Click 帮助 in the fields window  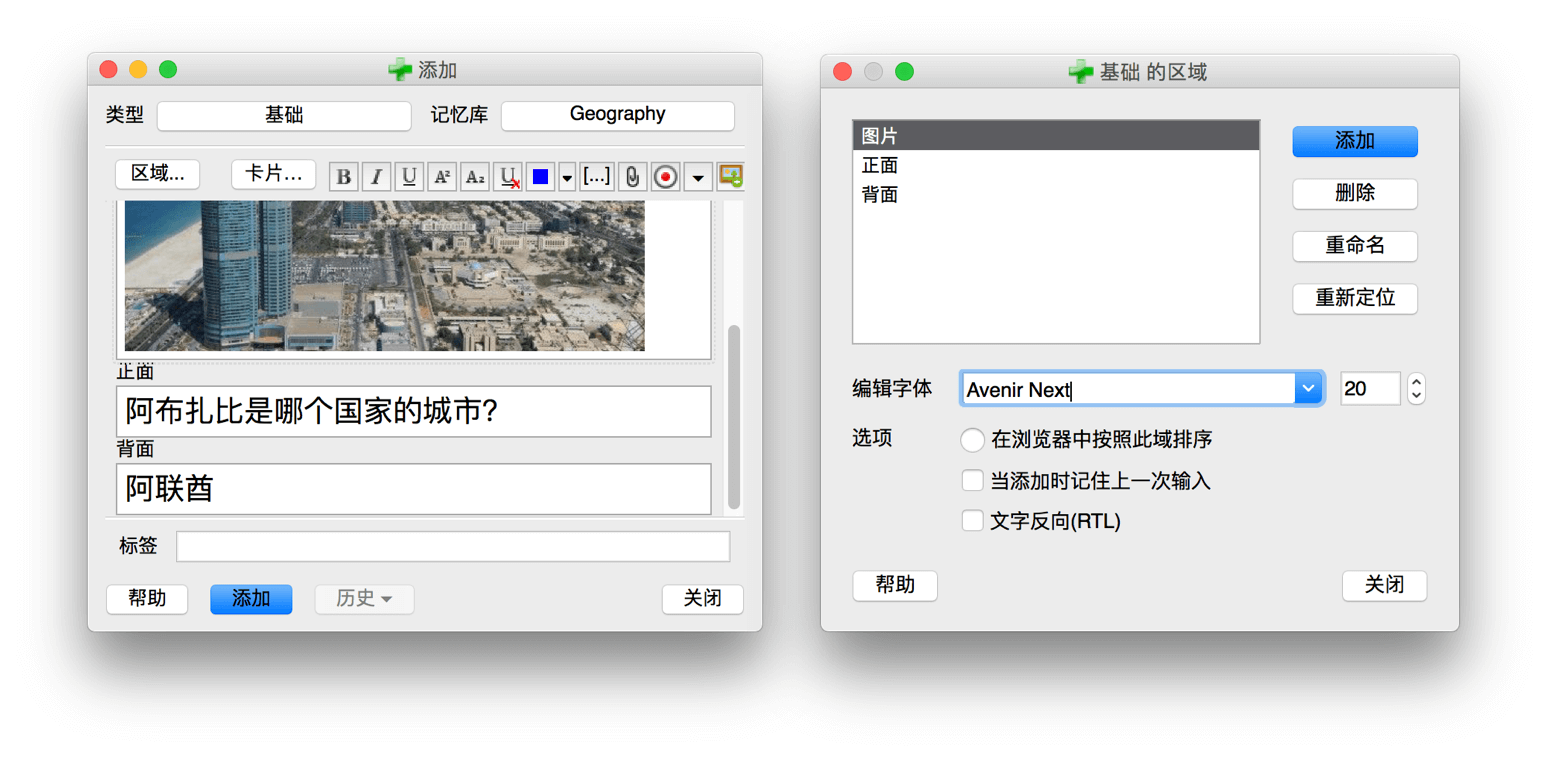[x=895, y=586]
